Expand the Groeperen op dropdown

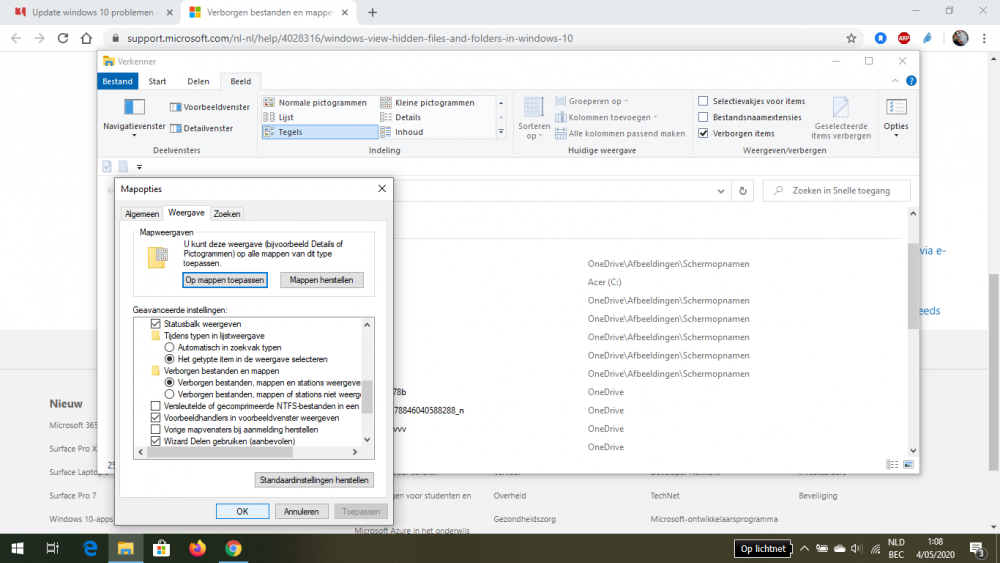[x=594, y=101]
